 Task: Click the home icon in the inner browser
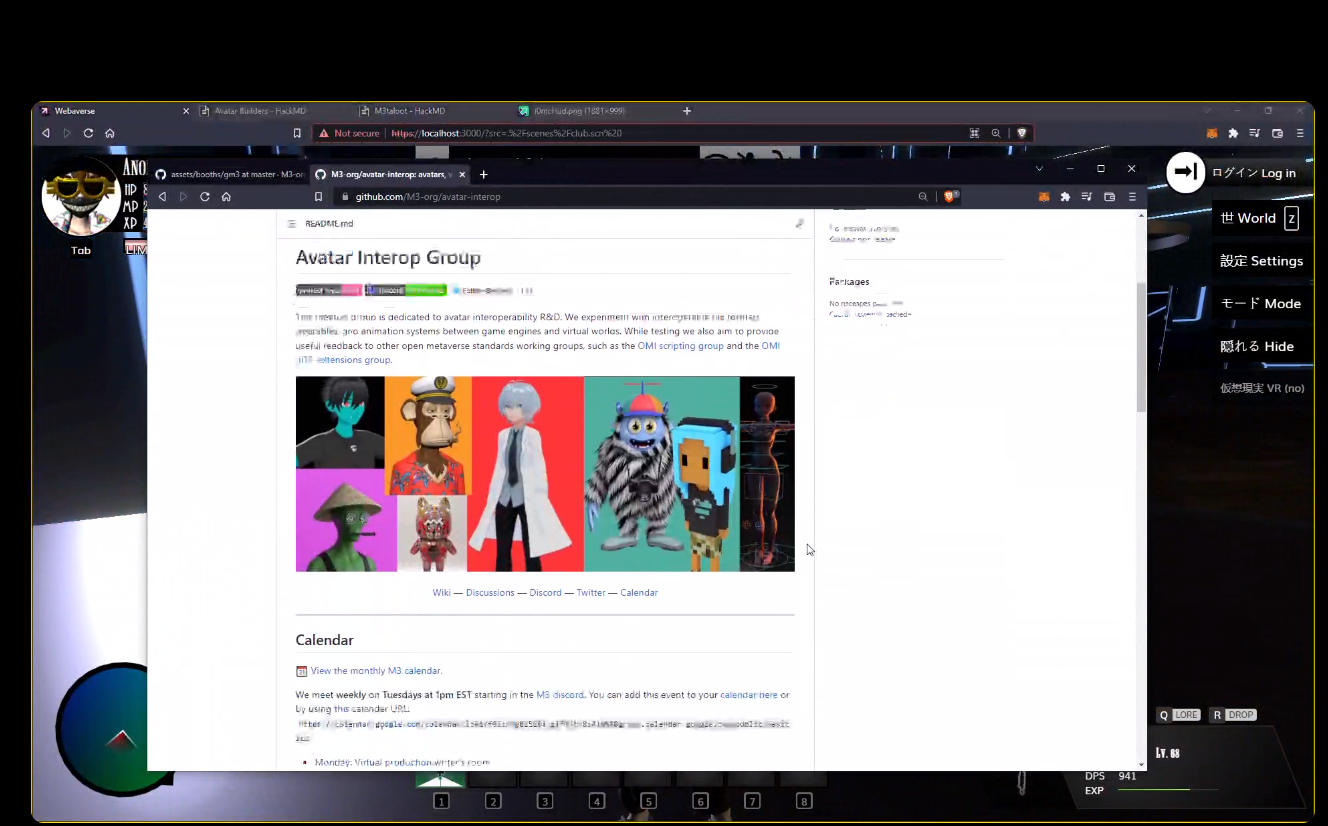[x=226, y=196]
